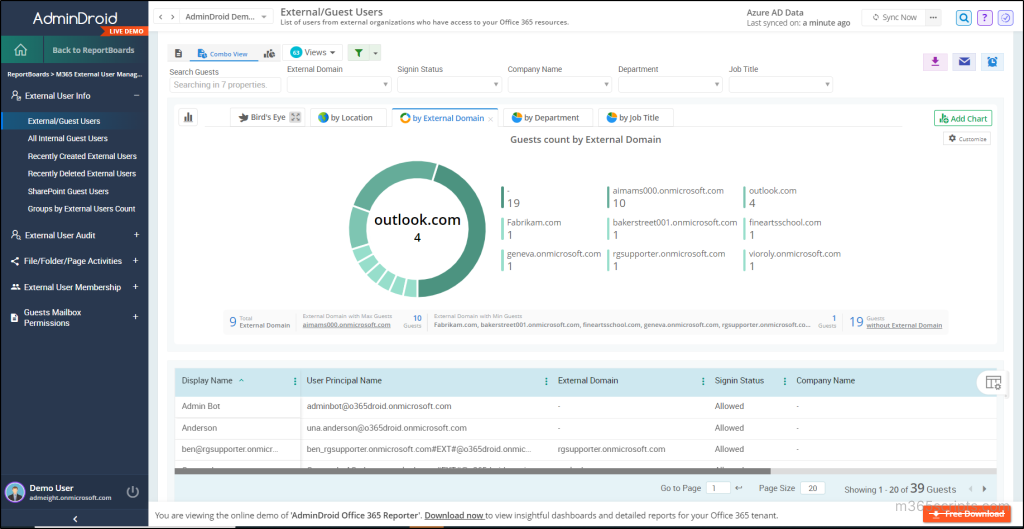Click the purple download/export icon

pos(935,62)
